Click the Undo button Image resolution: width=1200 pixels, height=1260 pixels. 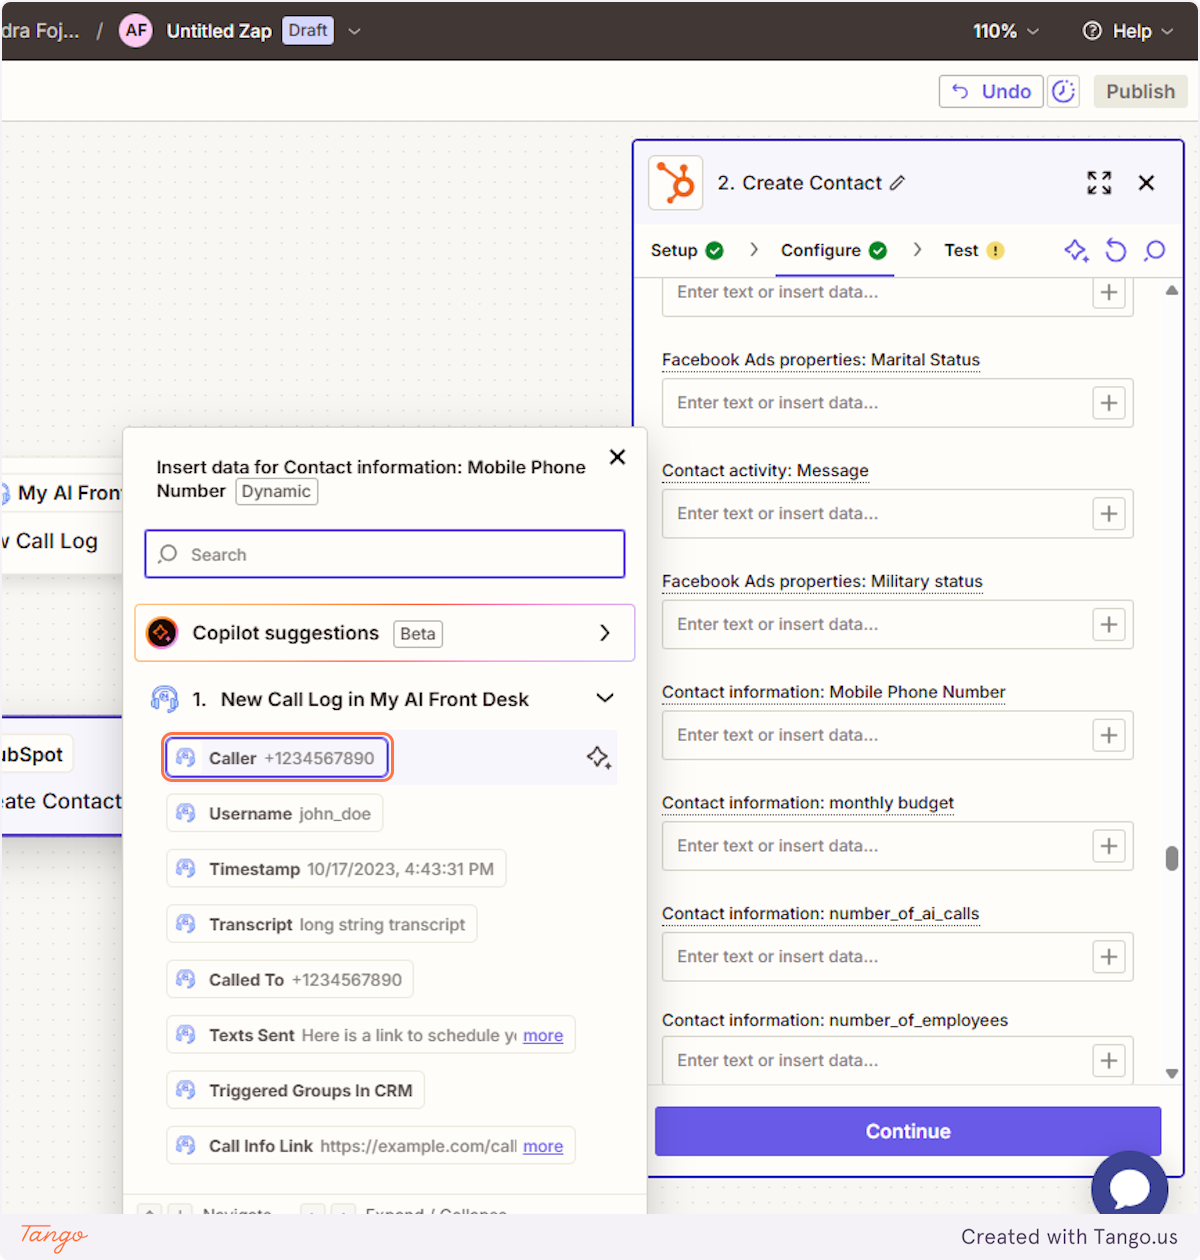pos(991,91)
